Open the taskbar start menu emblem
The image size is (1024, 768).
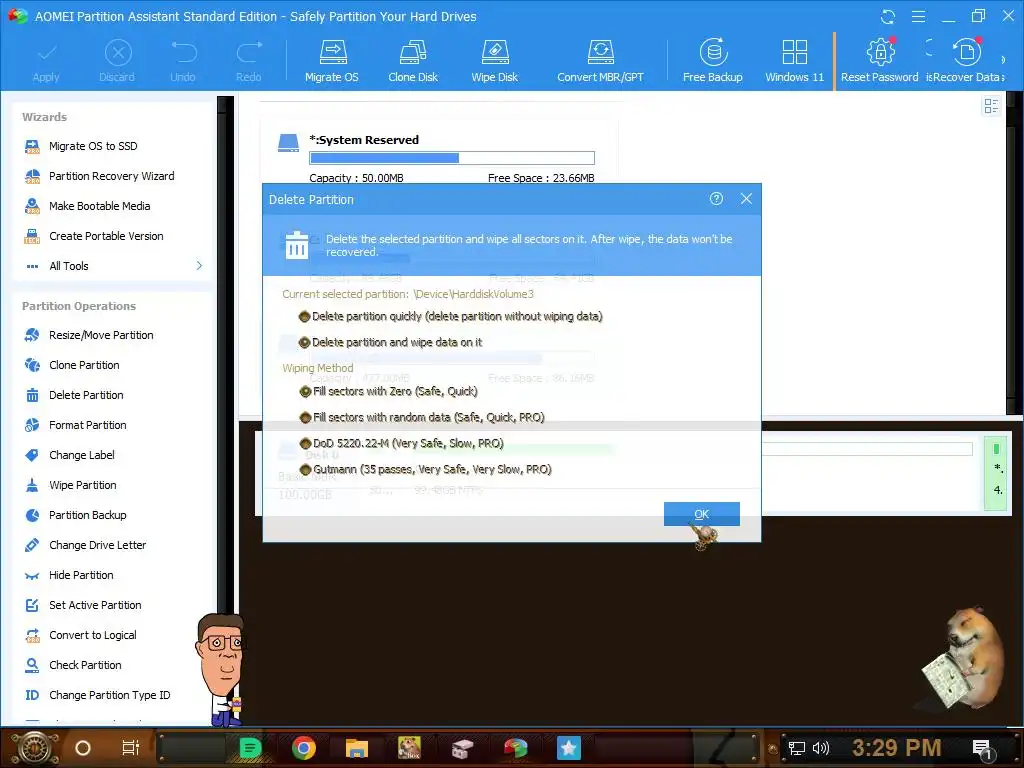(x=35, y=748)
